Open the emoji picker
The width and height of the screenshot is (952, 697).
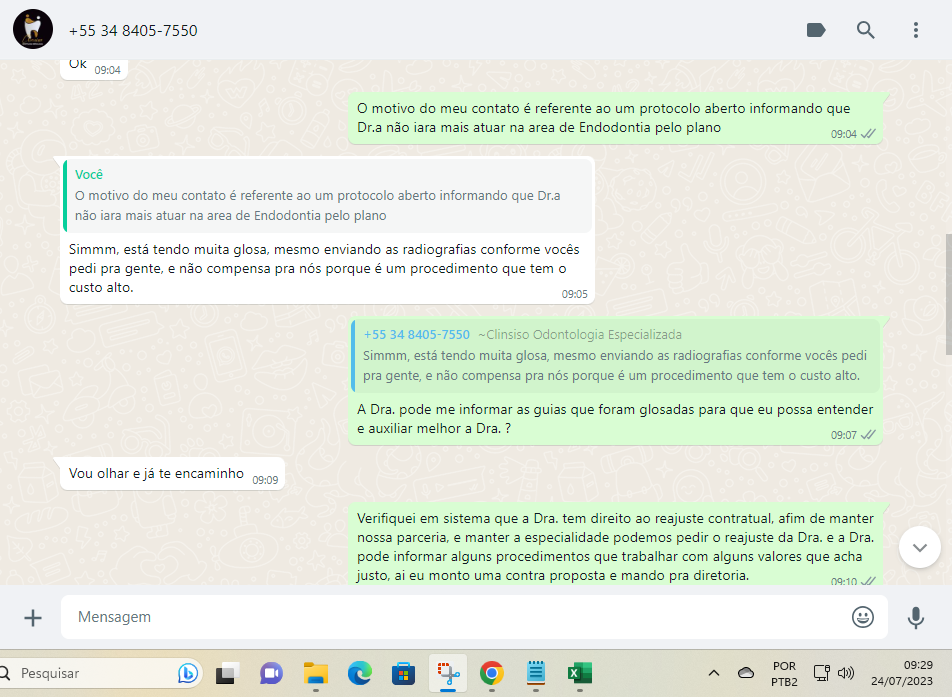pyautogui.click(x=862, y=617)
